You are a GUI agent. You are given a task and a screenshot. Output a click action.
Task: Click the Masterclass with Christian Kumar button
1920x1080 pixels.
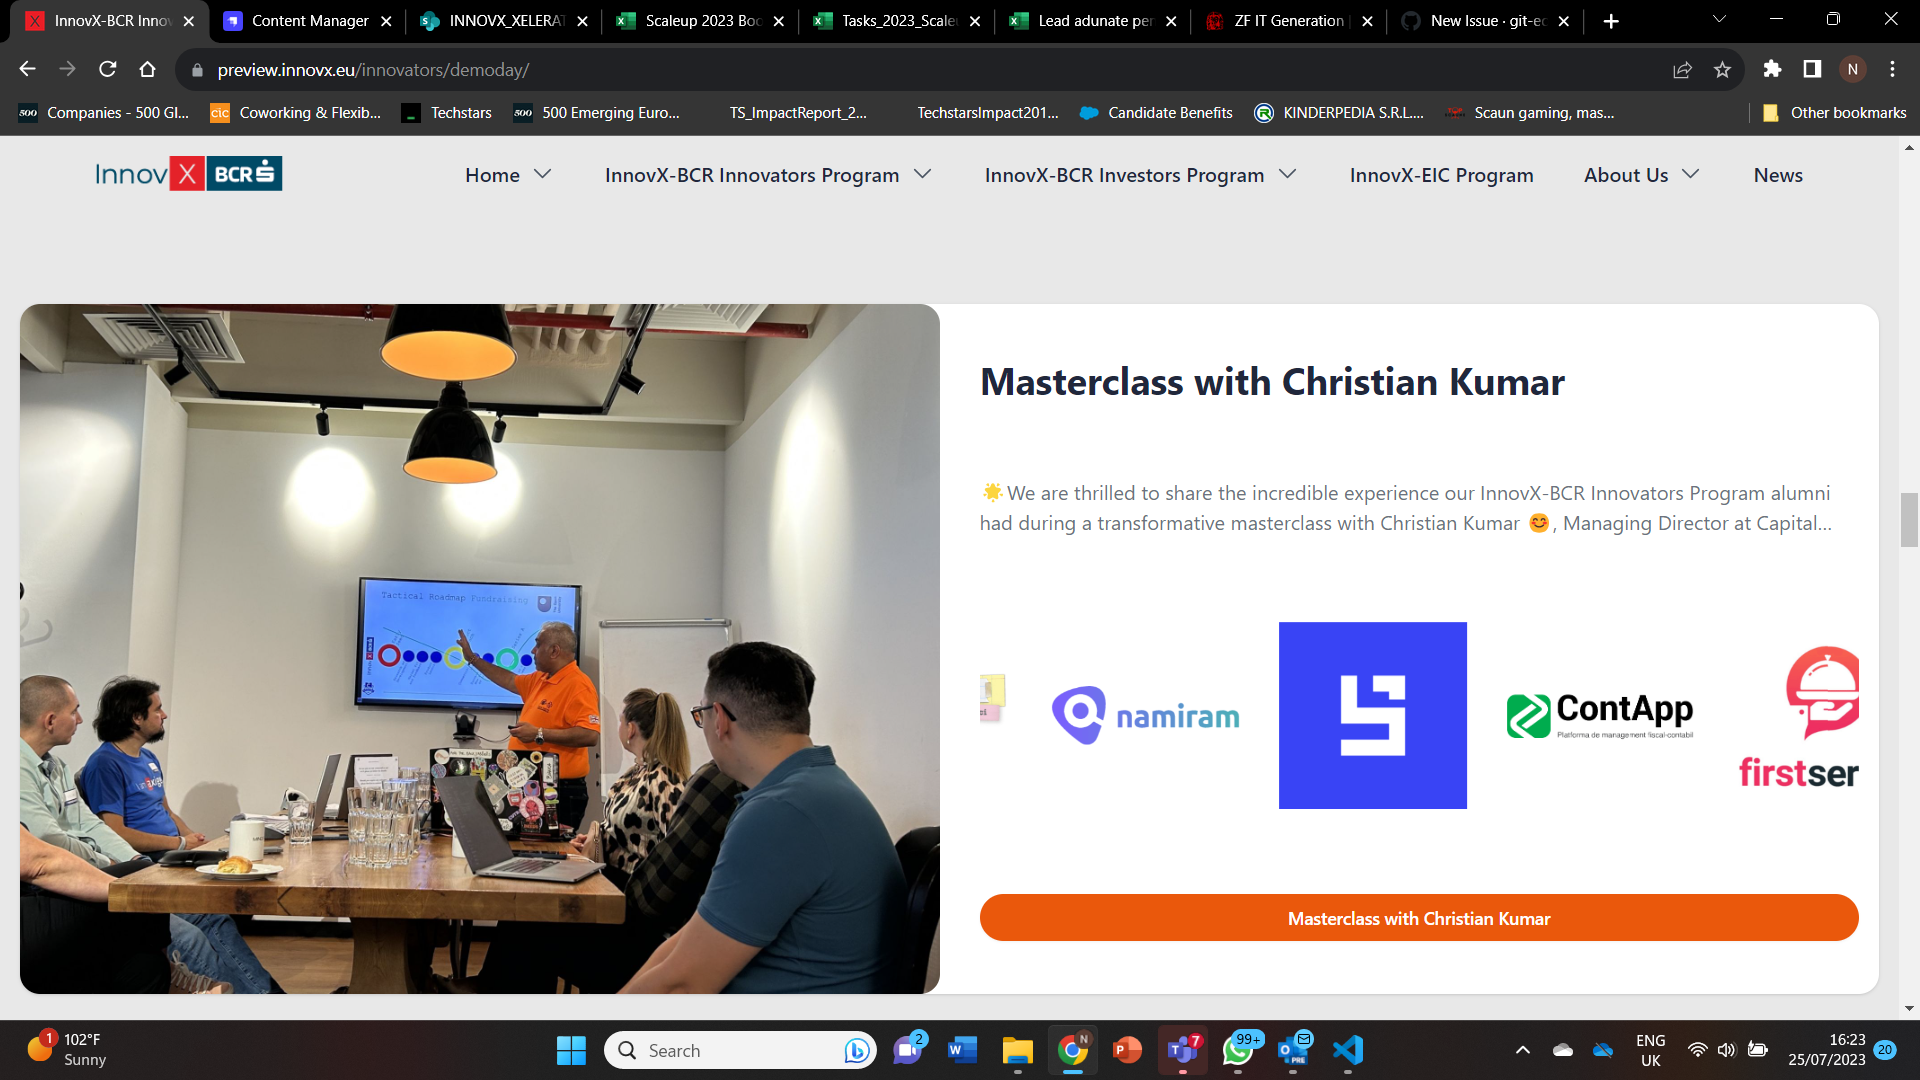click(1419, 917)
